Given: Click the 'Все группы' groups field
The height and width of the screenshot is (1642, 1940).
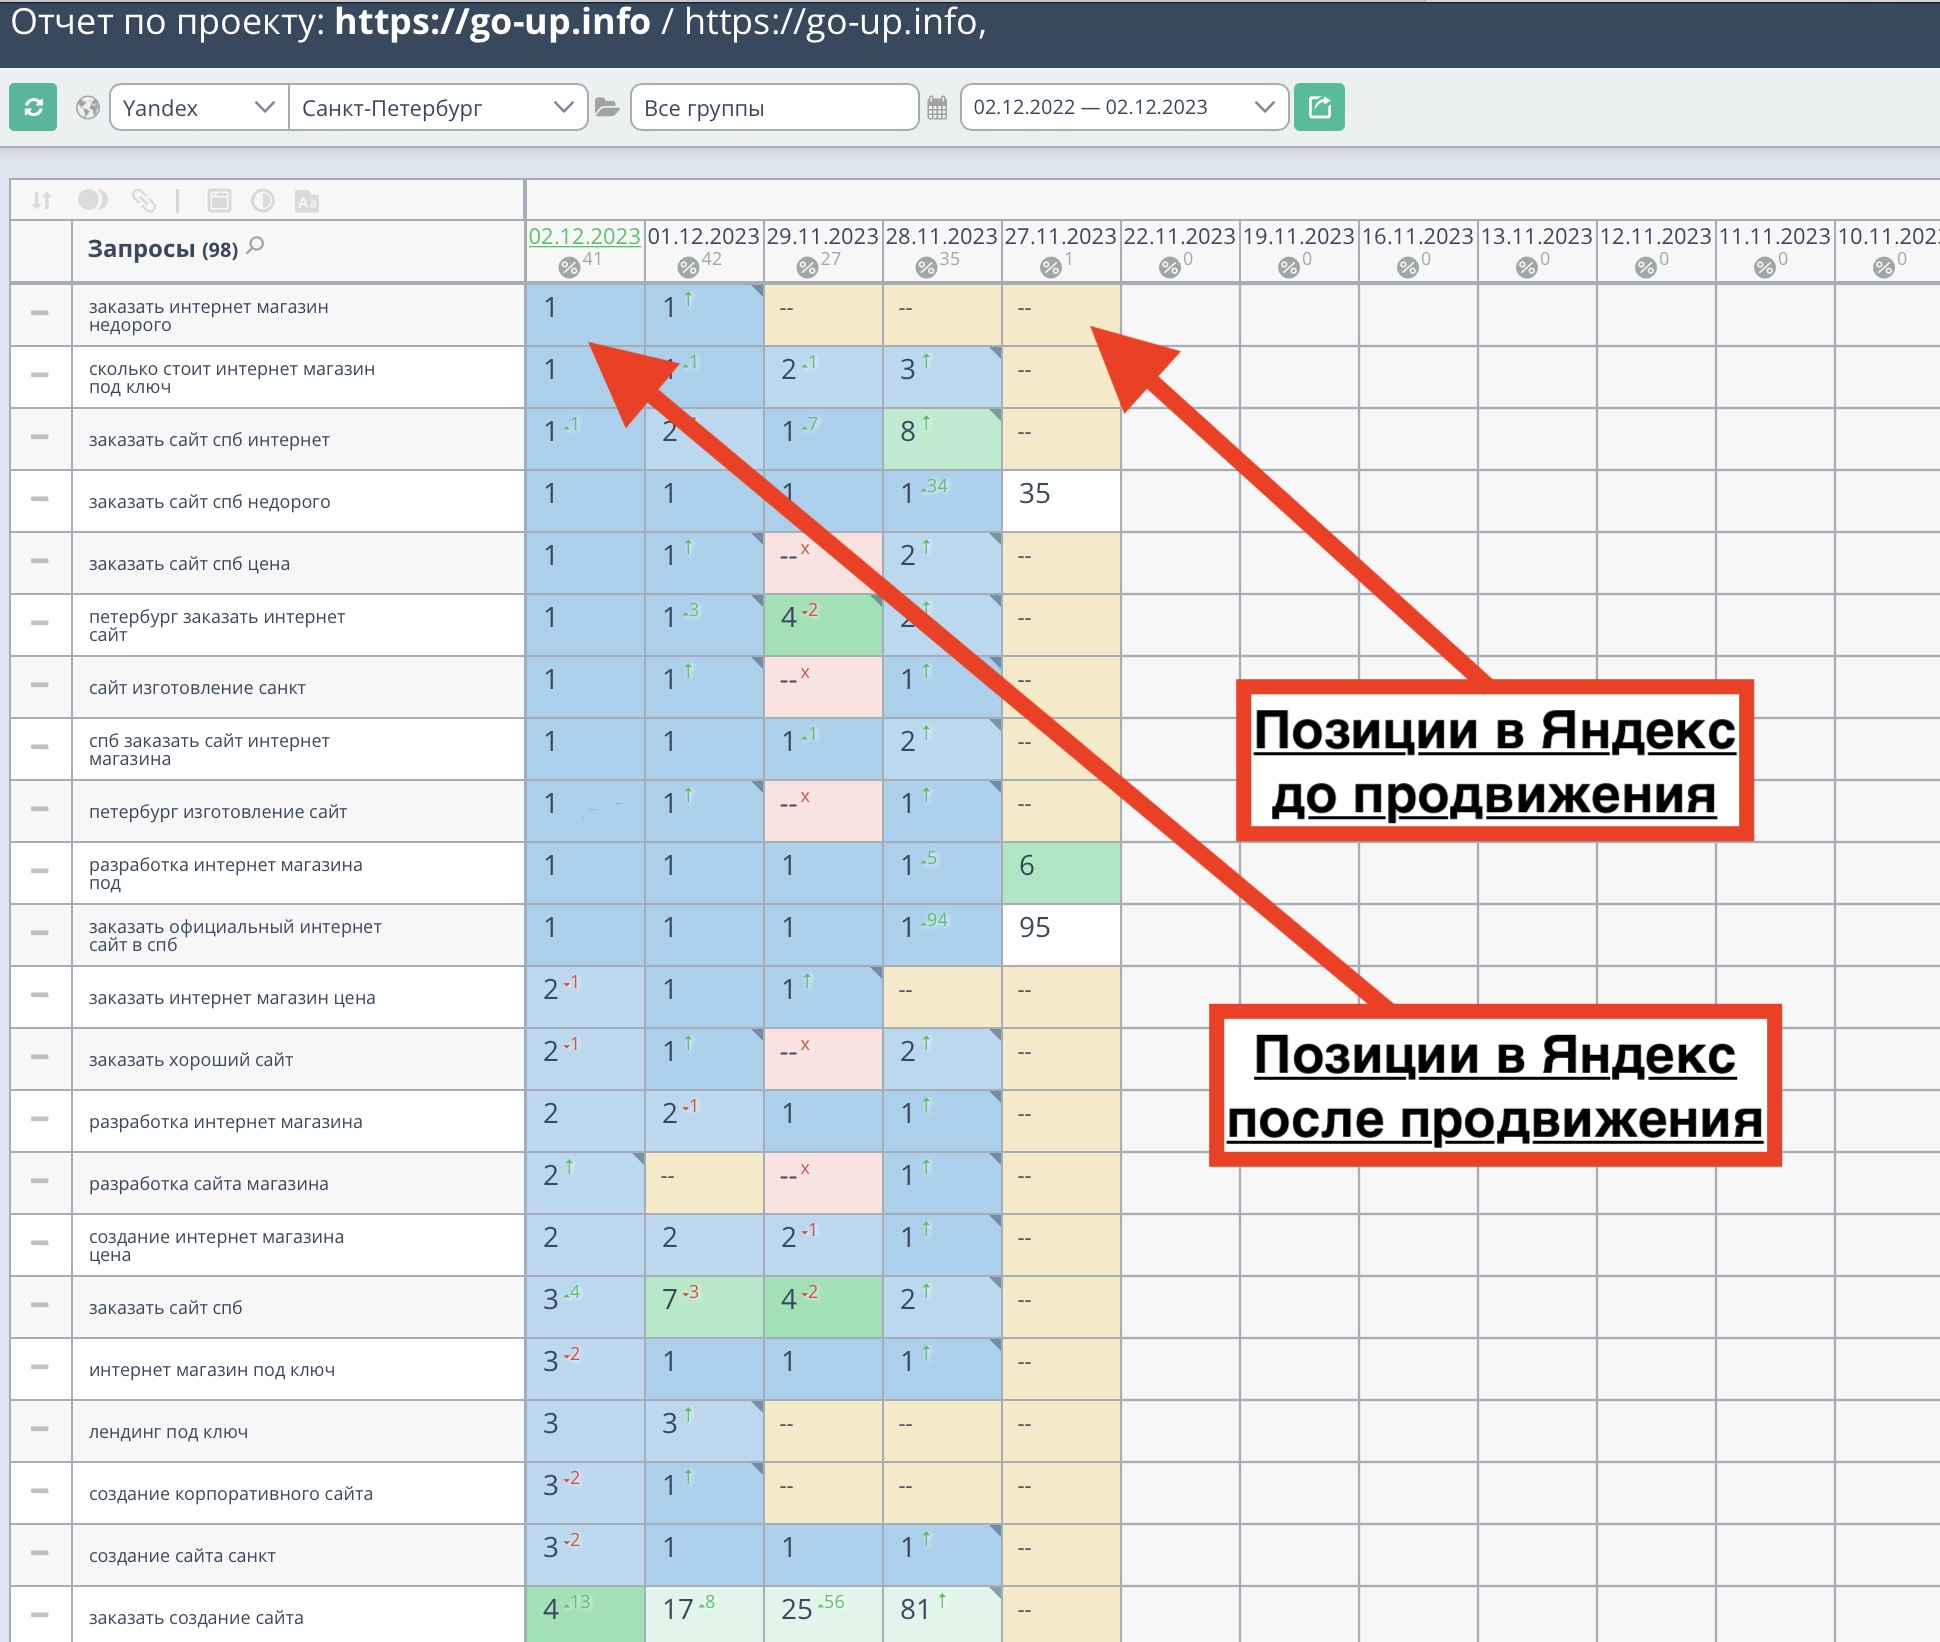Looking at the screenshot, I should tap(774, 108).
